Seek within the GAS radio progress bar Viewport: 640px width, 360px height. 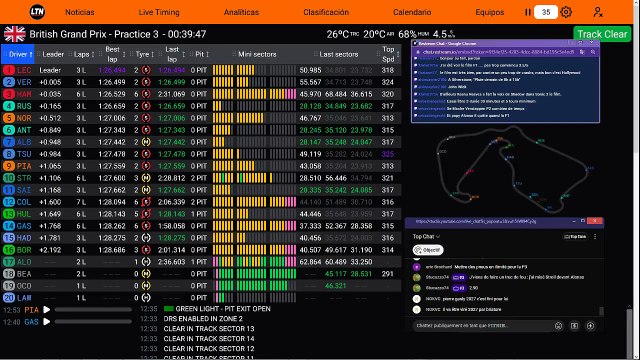pyautogui.click(x=93, y=322)
